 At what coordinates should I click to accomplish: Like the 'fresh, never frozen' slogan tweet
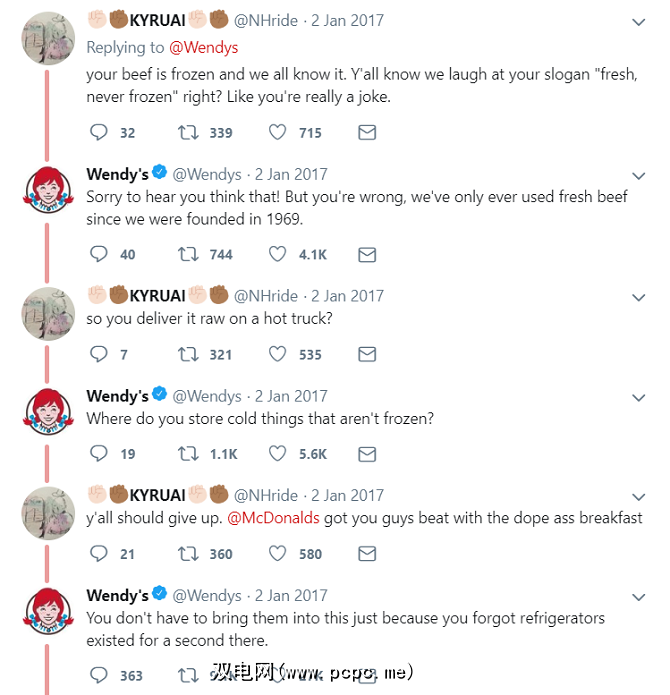277,132
